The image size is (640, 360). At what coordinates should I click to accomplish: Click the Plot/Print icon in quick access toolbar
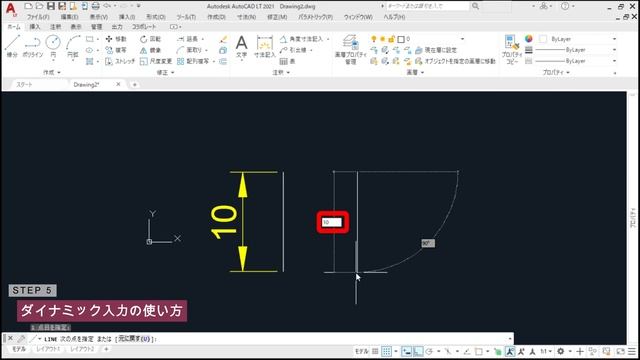(x=96, y=6)
